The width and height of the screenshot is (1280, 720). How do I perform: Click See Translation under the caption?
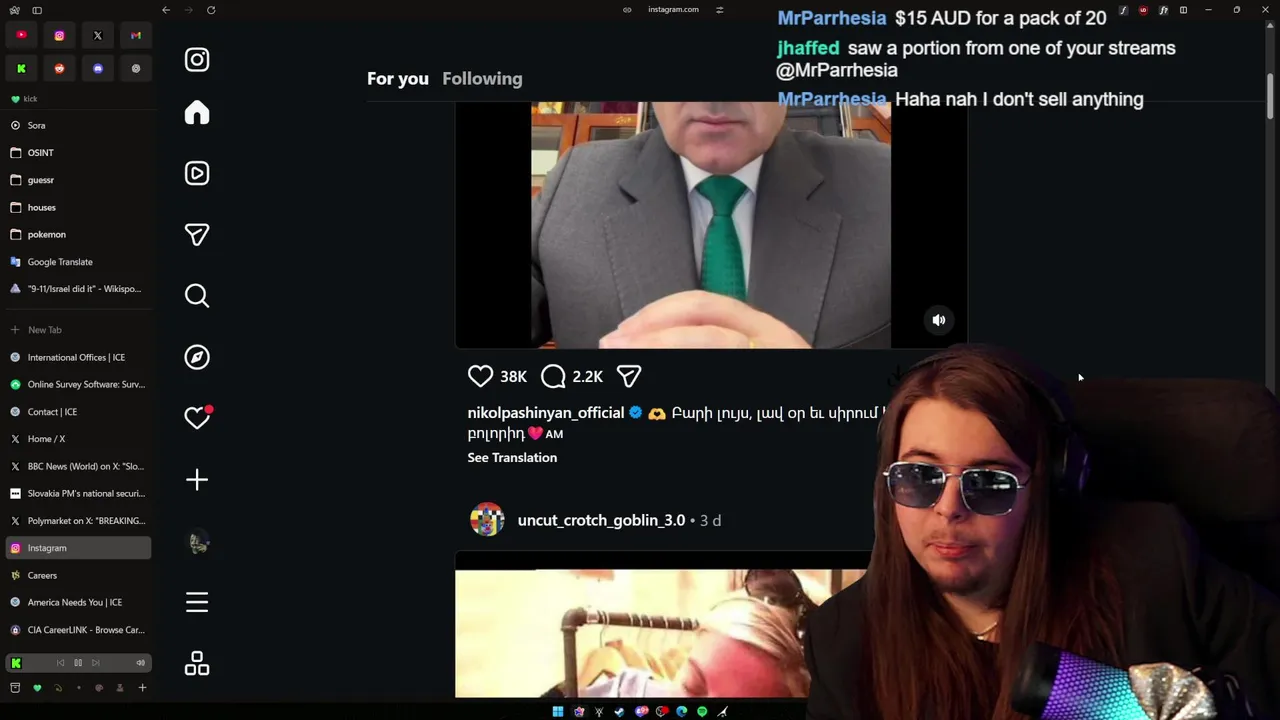coord(512,457)
